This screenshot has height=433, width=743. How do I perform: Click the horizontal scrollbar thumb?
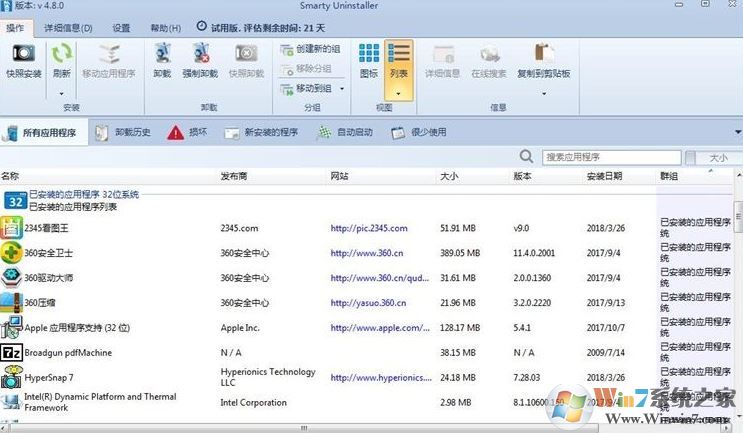[x=303, y=428]
